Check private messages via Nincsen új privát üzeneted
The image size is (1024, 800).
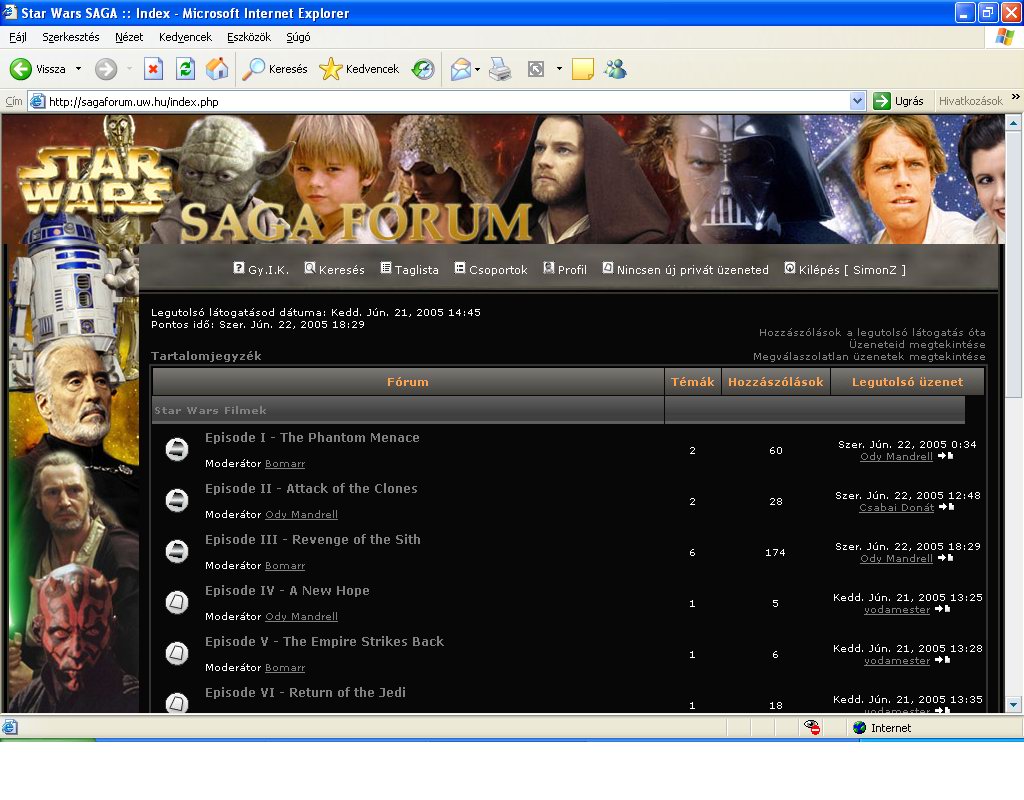686,269
